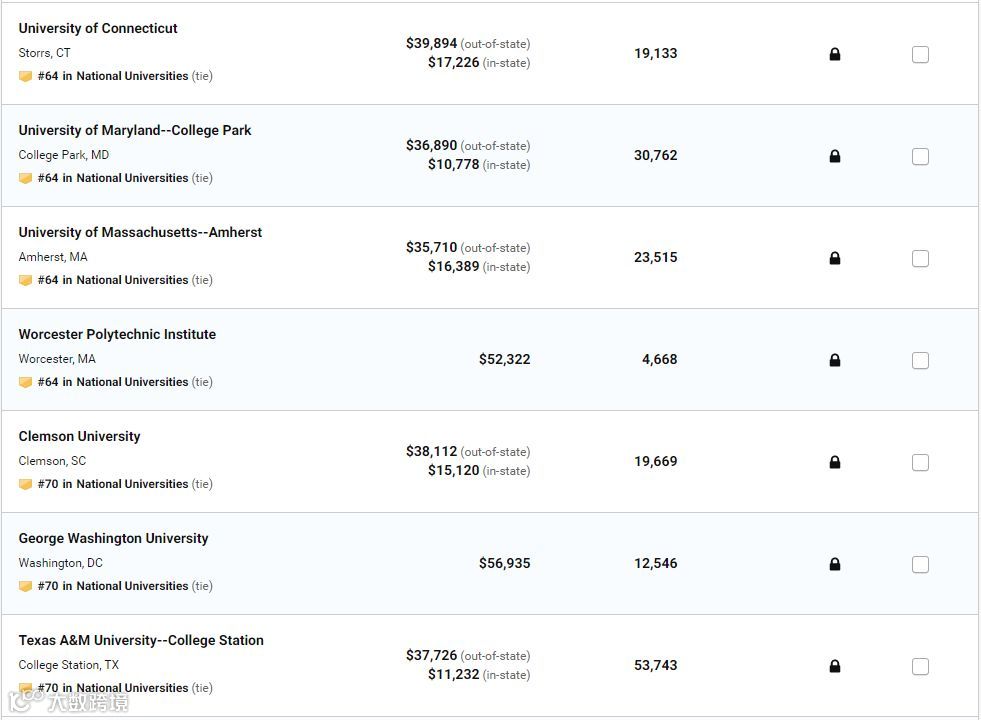Click Clemson's #70 in National Universities ranking
This screenshot has height=720, width=981.
pyautogui.click(x=113, y=484)
